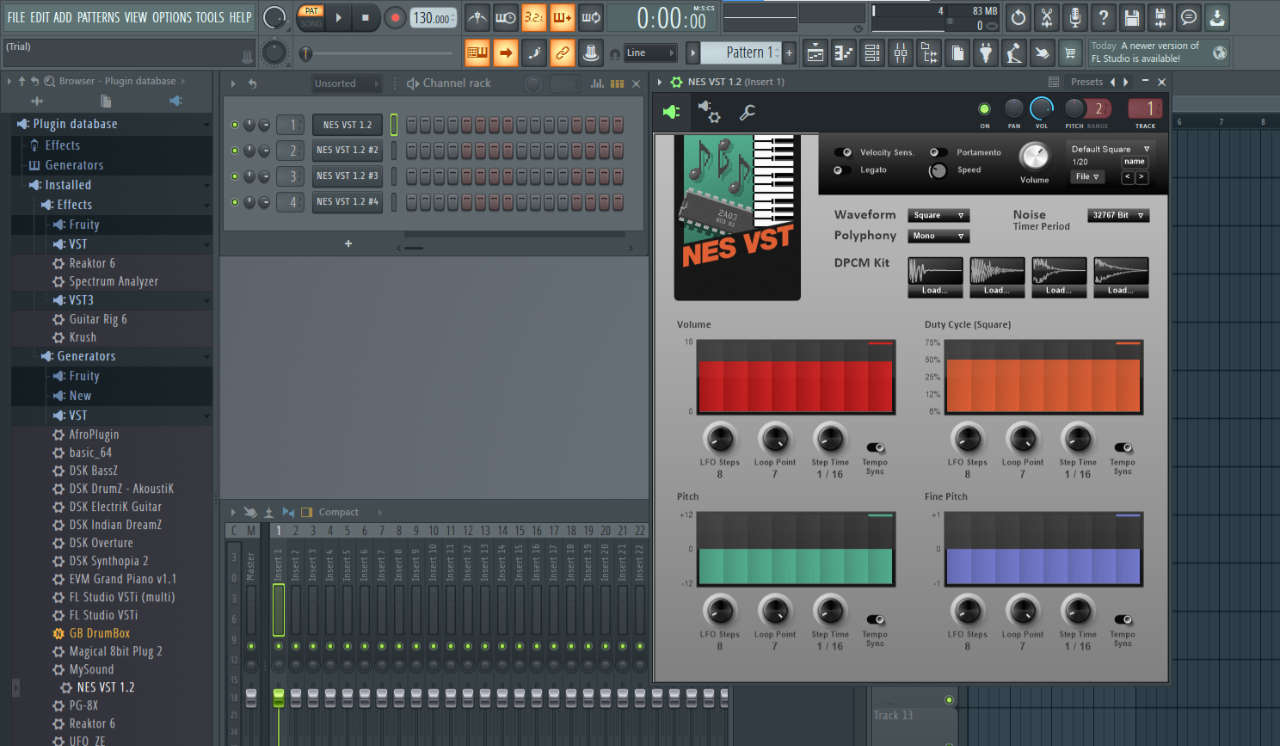Screen dimensions: 1280x746
Task: Open the Default Square preset dropdown
Action: [x=1110, y=149]
